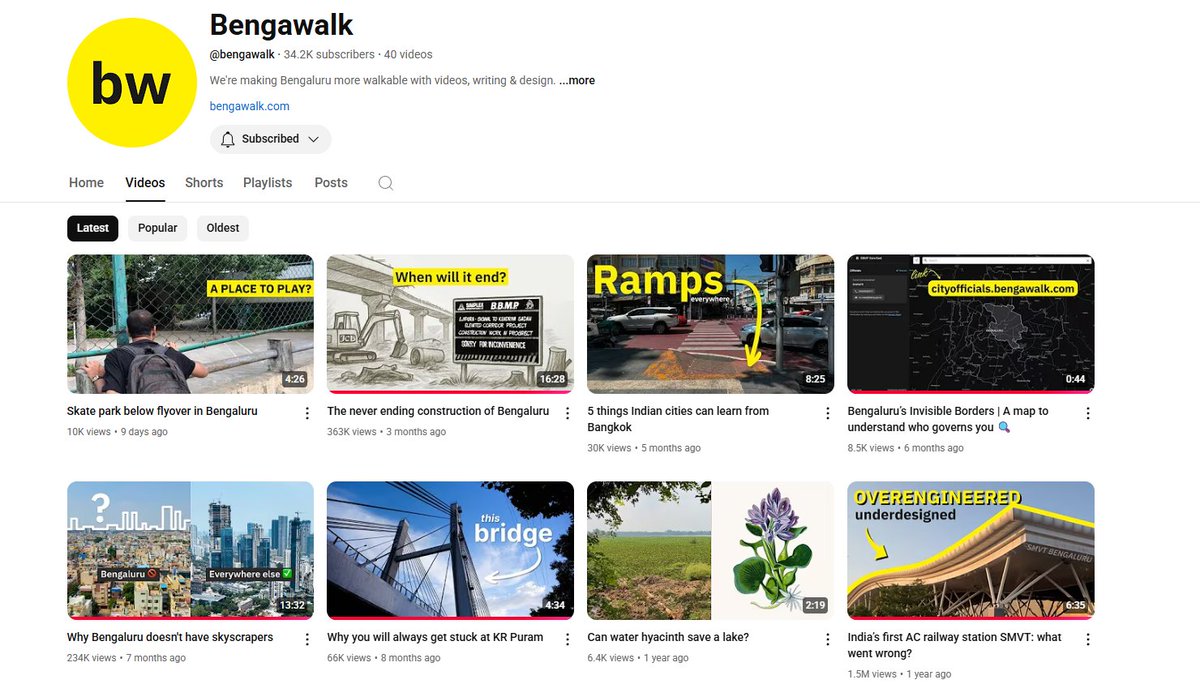This screenshot has width=1200, height=684.
Task: Open title Why you will always get stuck
Action: click(x=435, y=637)
